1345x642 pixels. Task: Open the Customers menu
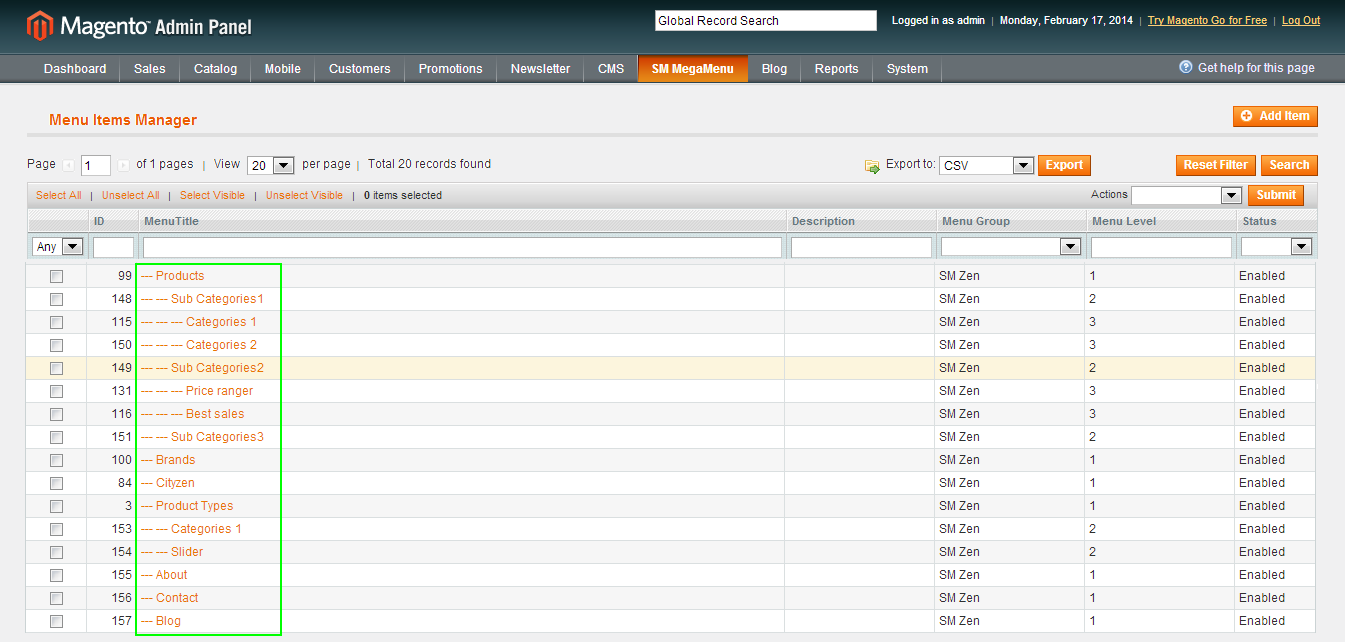click(359, 69)
